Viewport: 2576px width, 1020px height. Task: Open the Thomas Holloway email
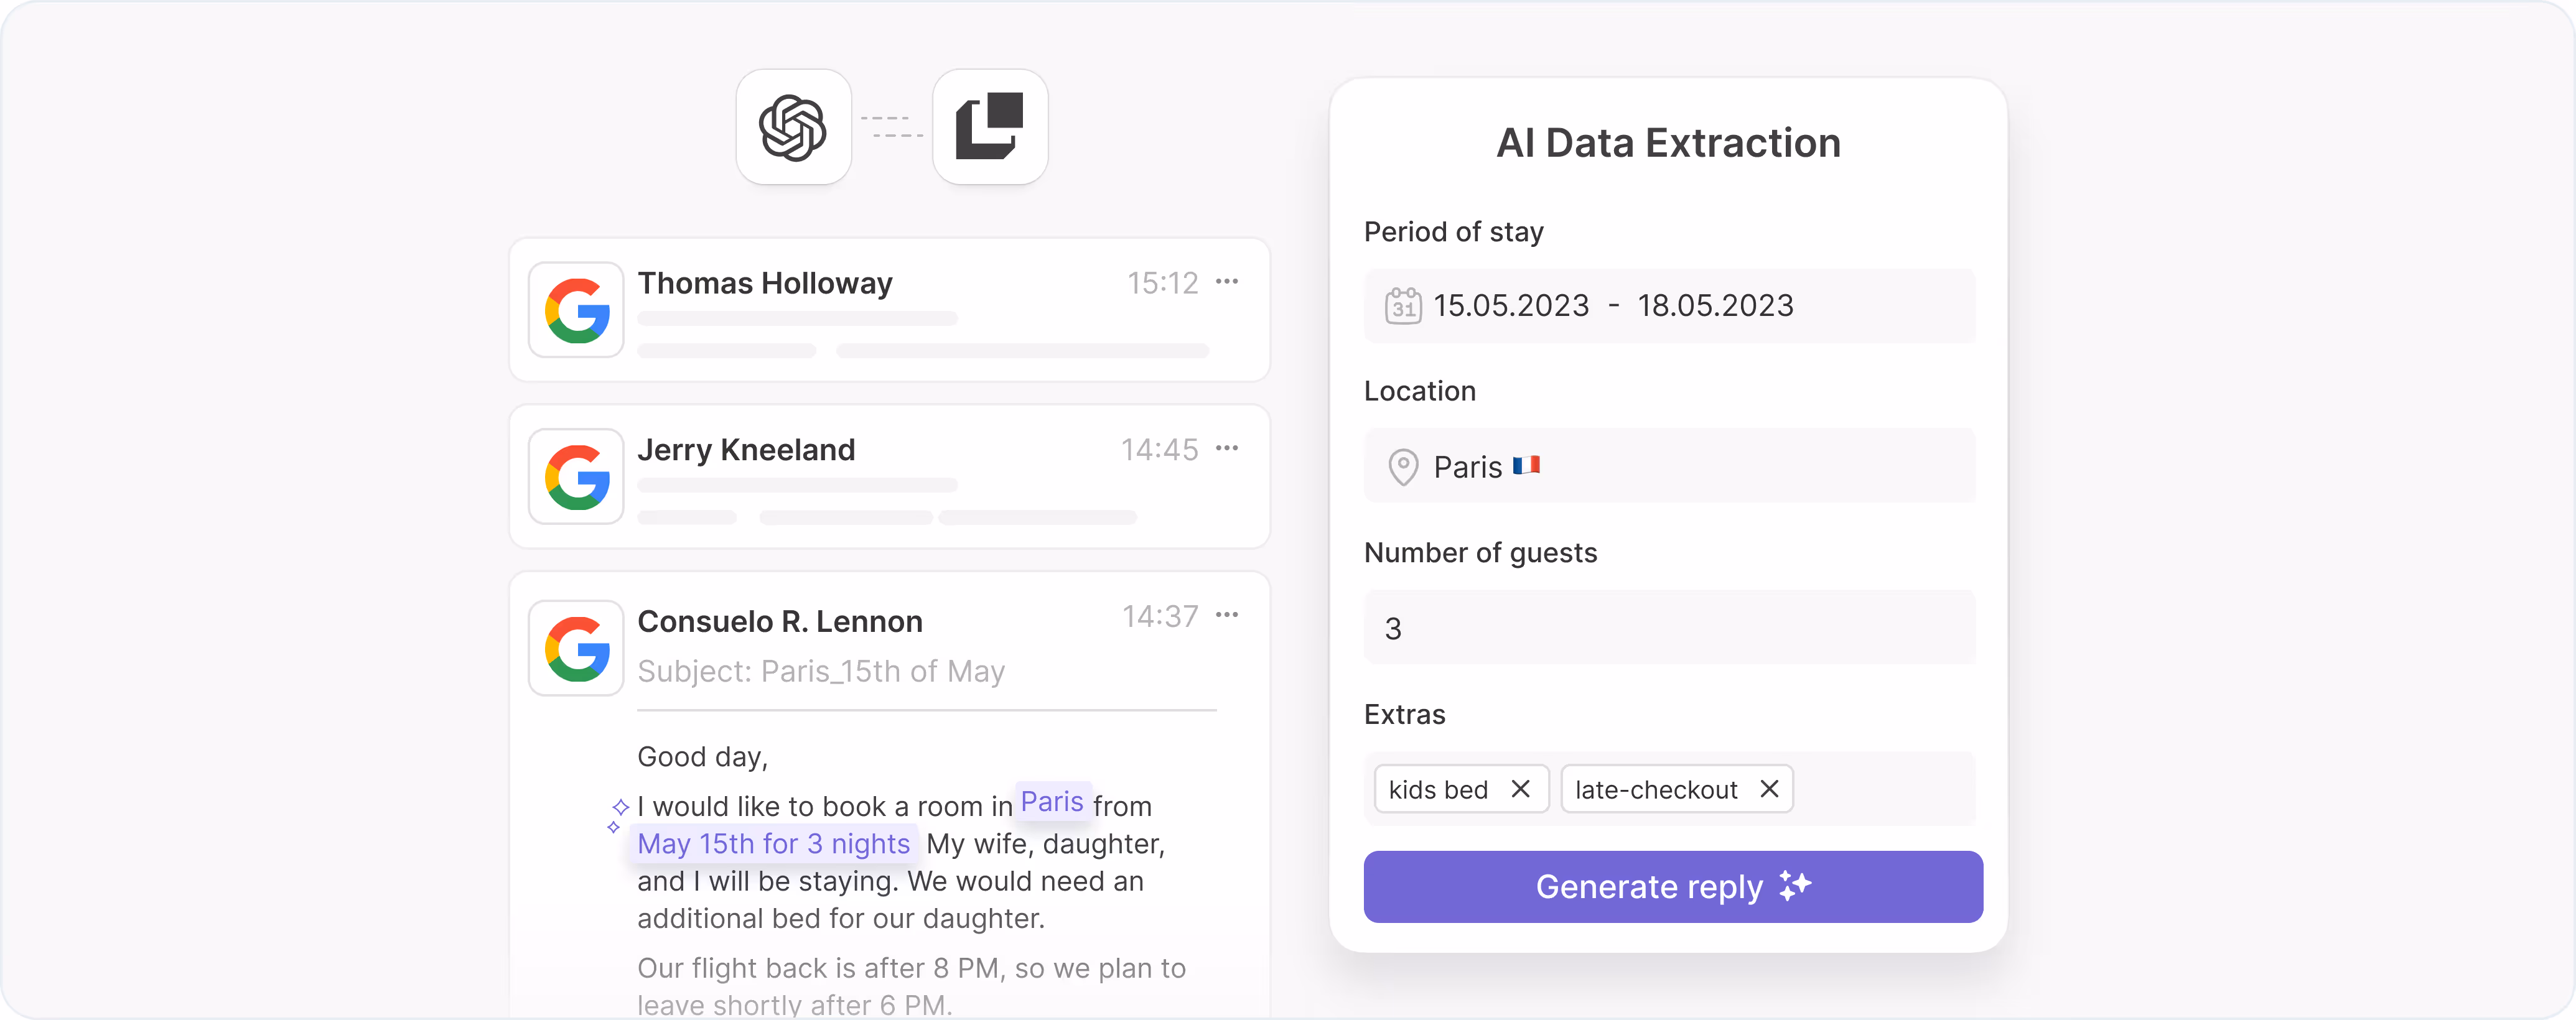pos(889,310)
